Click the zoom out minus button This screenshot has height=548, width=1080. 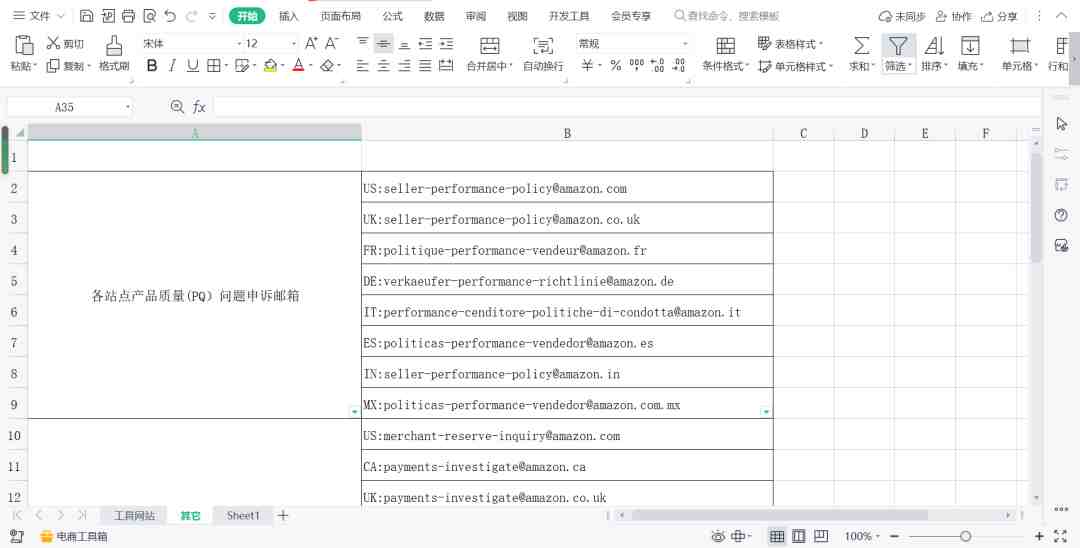click(894, 536)
